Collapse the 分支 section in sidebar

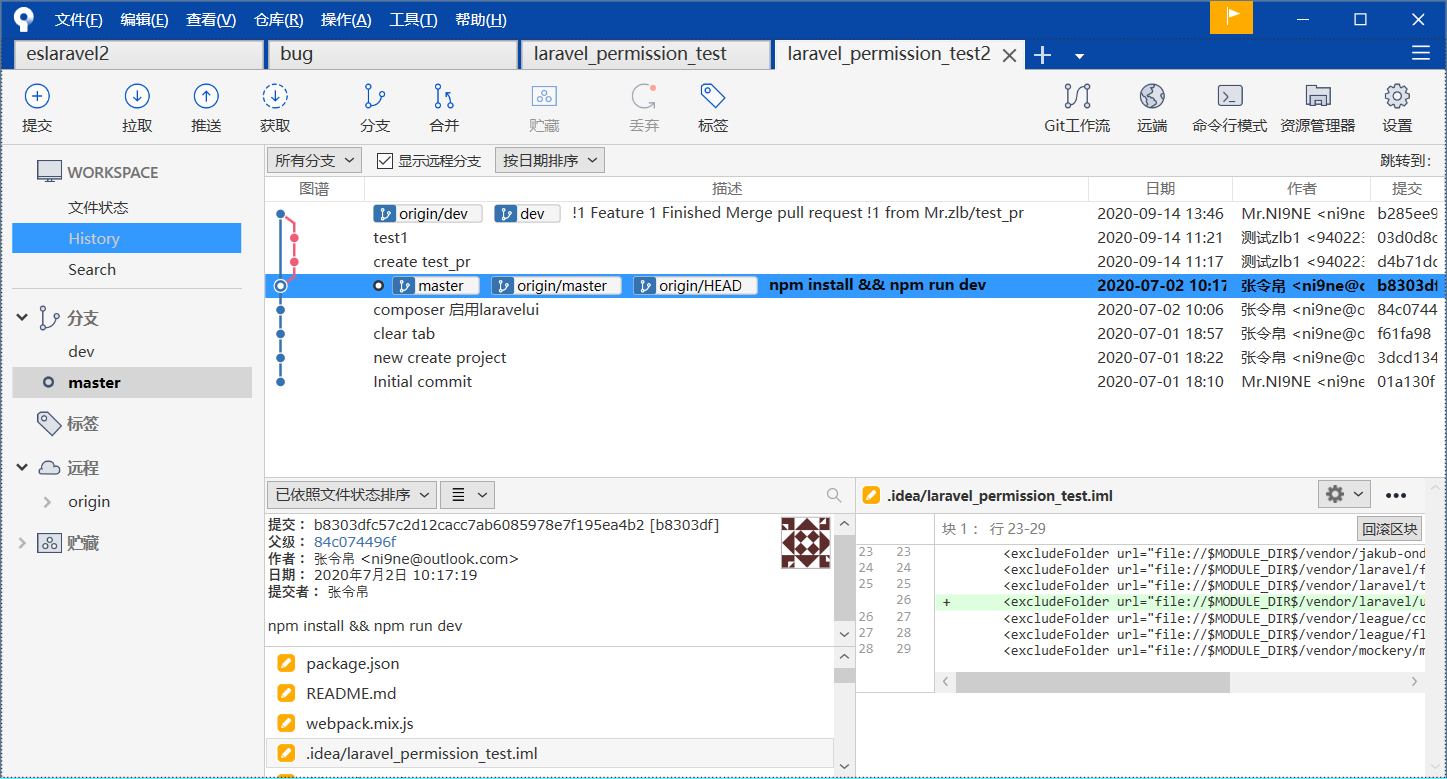(23, 318)
